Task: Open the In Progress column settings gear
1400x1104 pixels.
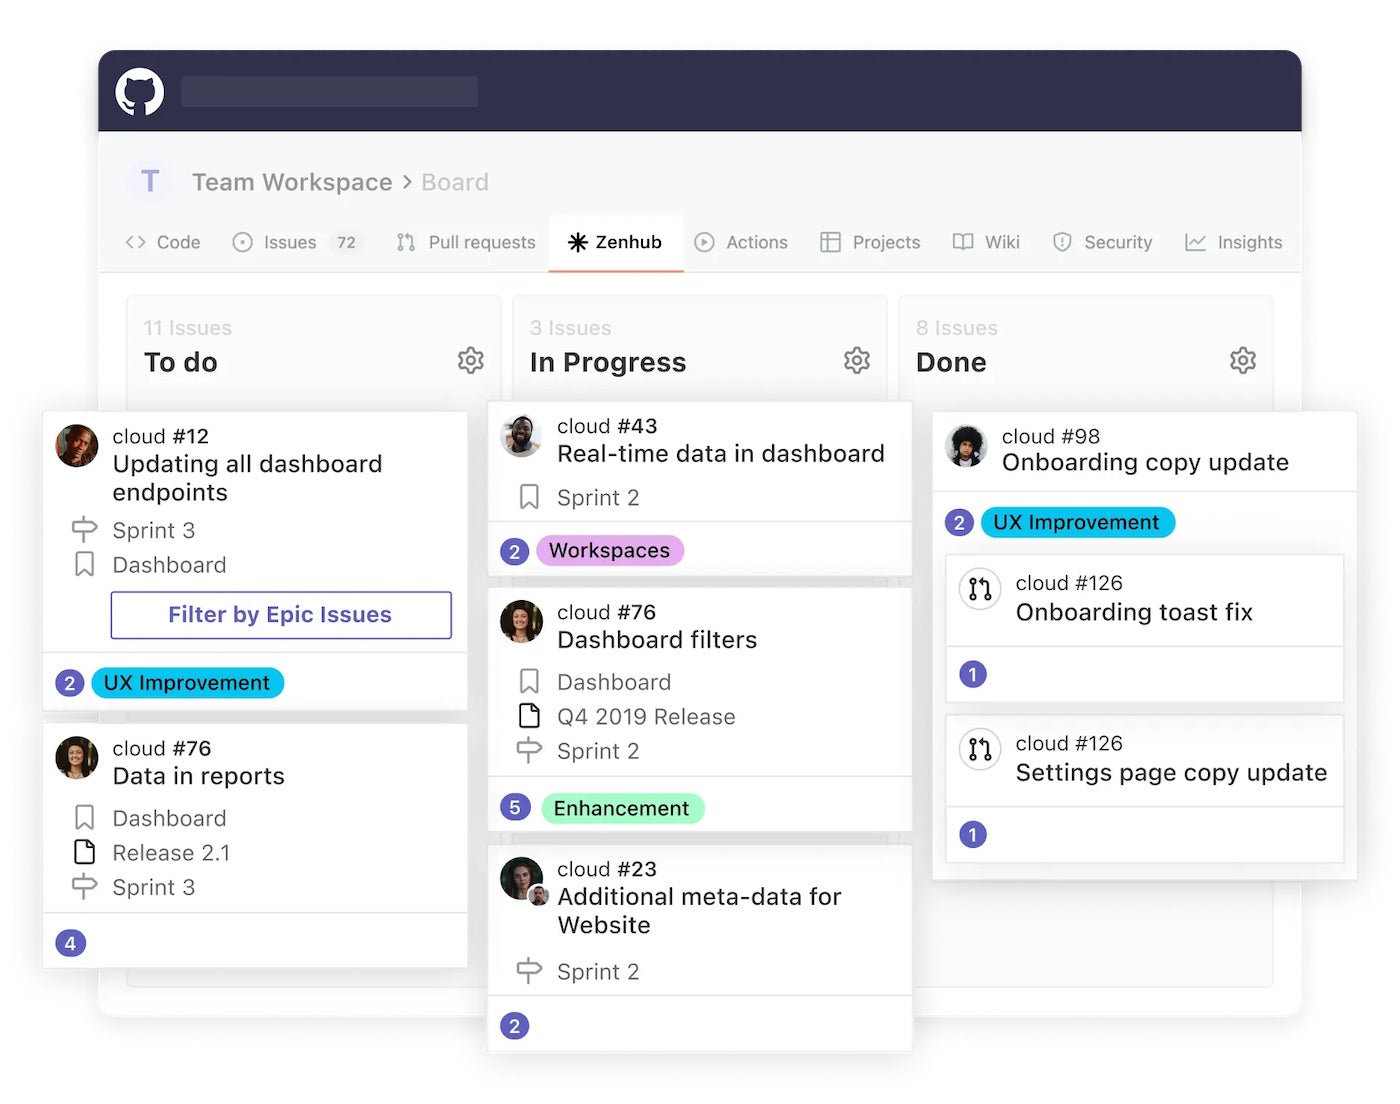Action: tap(857, 360)
